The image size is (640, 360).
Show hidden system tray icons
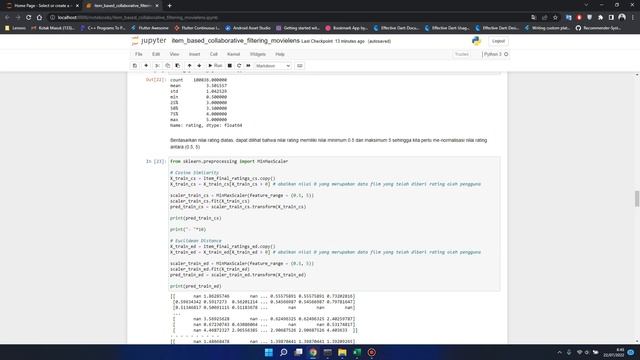[x=560, y=352]
